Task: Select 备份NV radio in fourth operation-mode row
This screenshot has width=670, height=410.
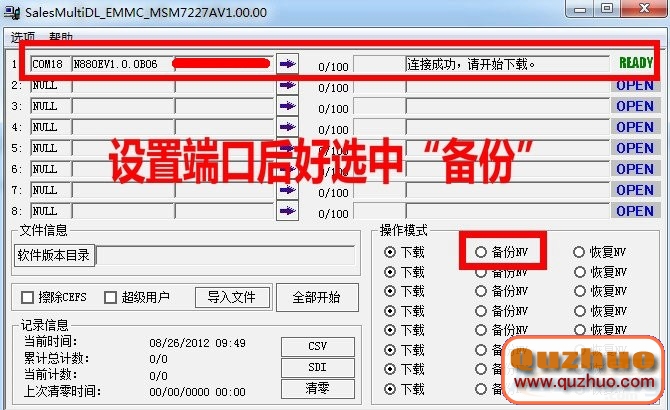Action: point(481,310)
